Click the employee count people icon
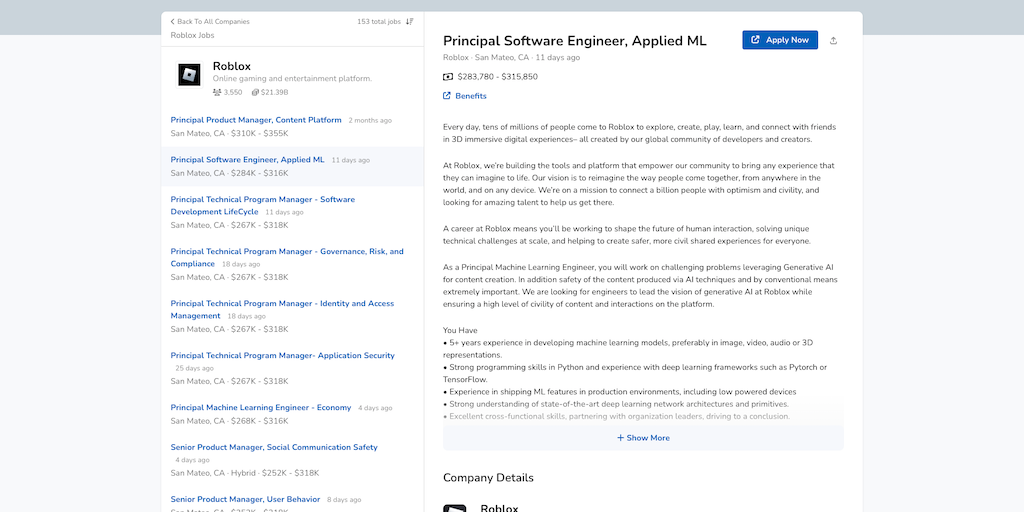 click(217, 92)
